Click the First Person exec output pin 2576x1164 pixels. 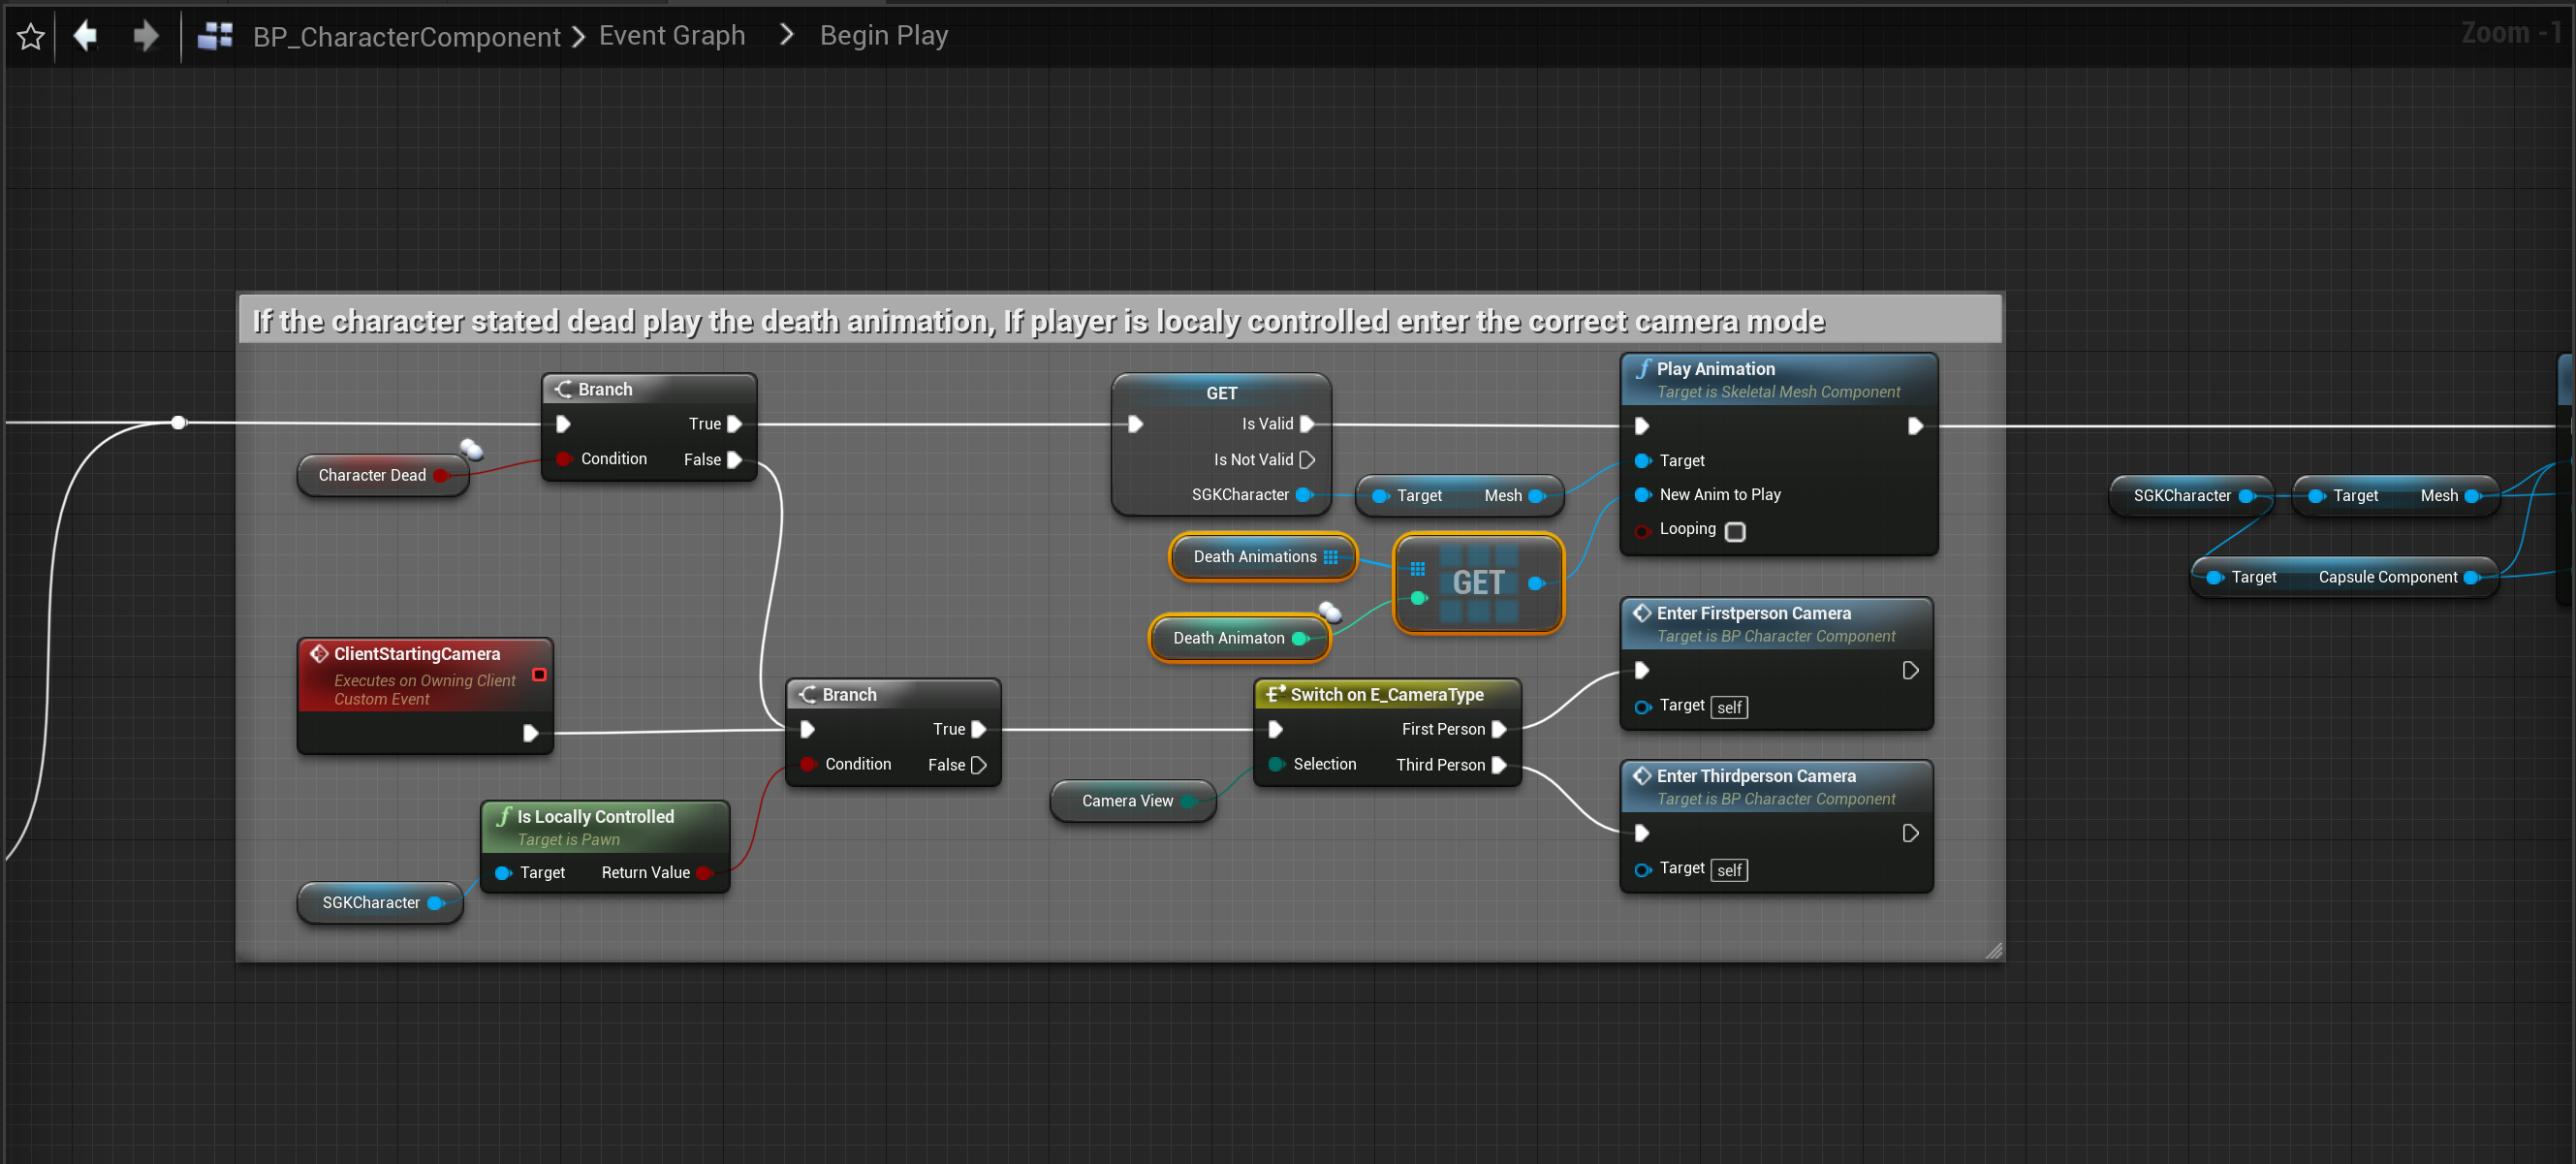pos(1498,729)
